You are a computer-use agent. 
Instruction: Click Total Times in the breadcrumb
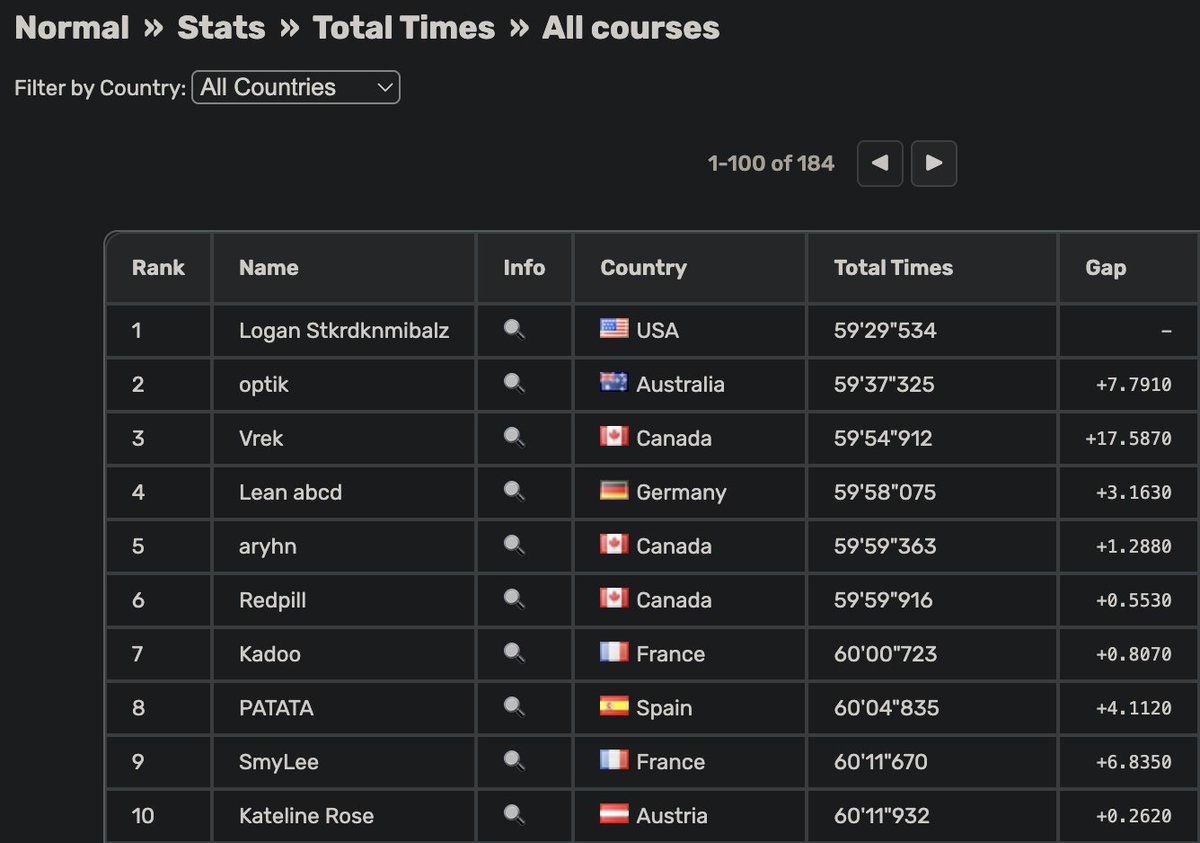click(404, 27)
